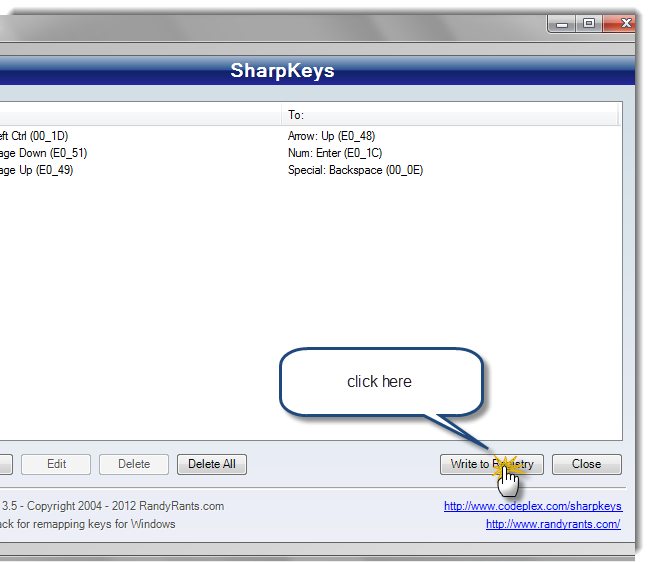Click the disabled Edit button
Viewport: 650px width, 562px height.
56,464
